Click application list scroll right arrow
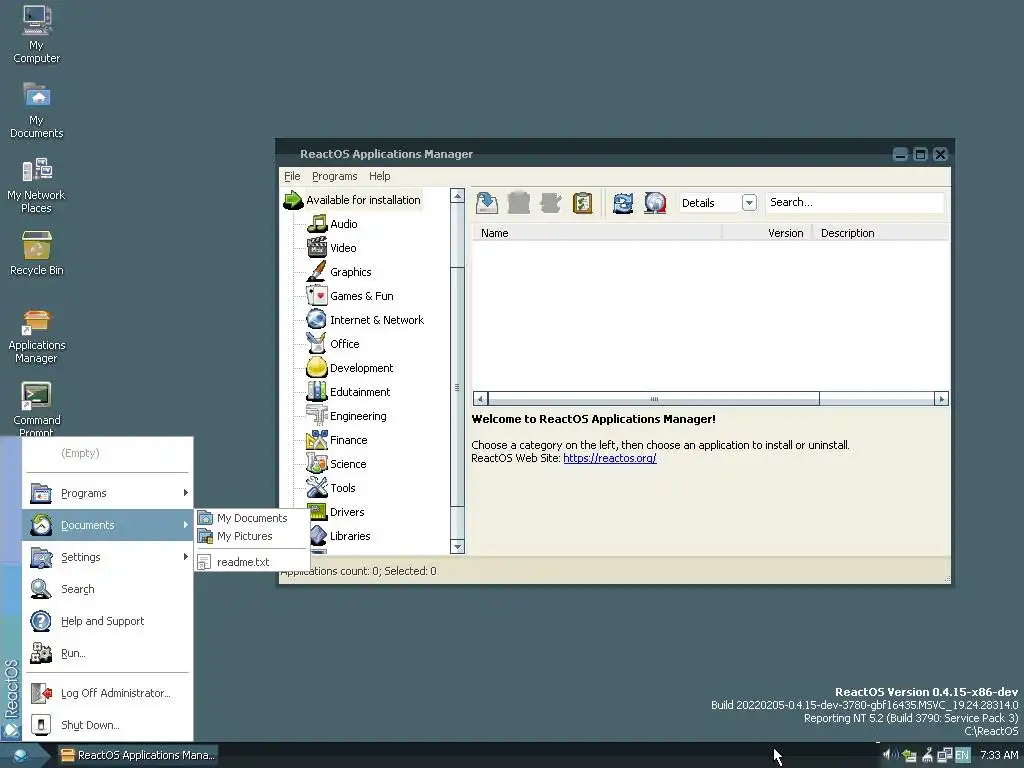This screenshot has width=1024, height=768. tap(941, 399)
